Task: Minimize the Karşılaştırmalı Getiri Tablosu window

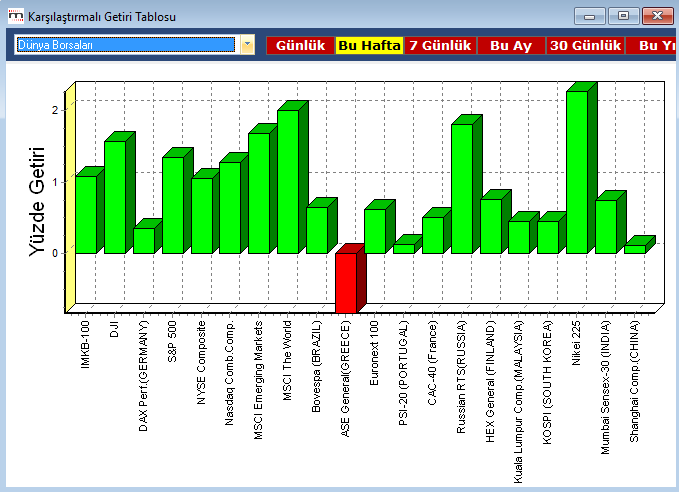Action: [589, 16]
